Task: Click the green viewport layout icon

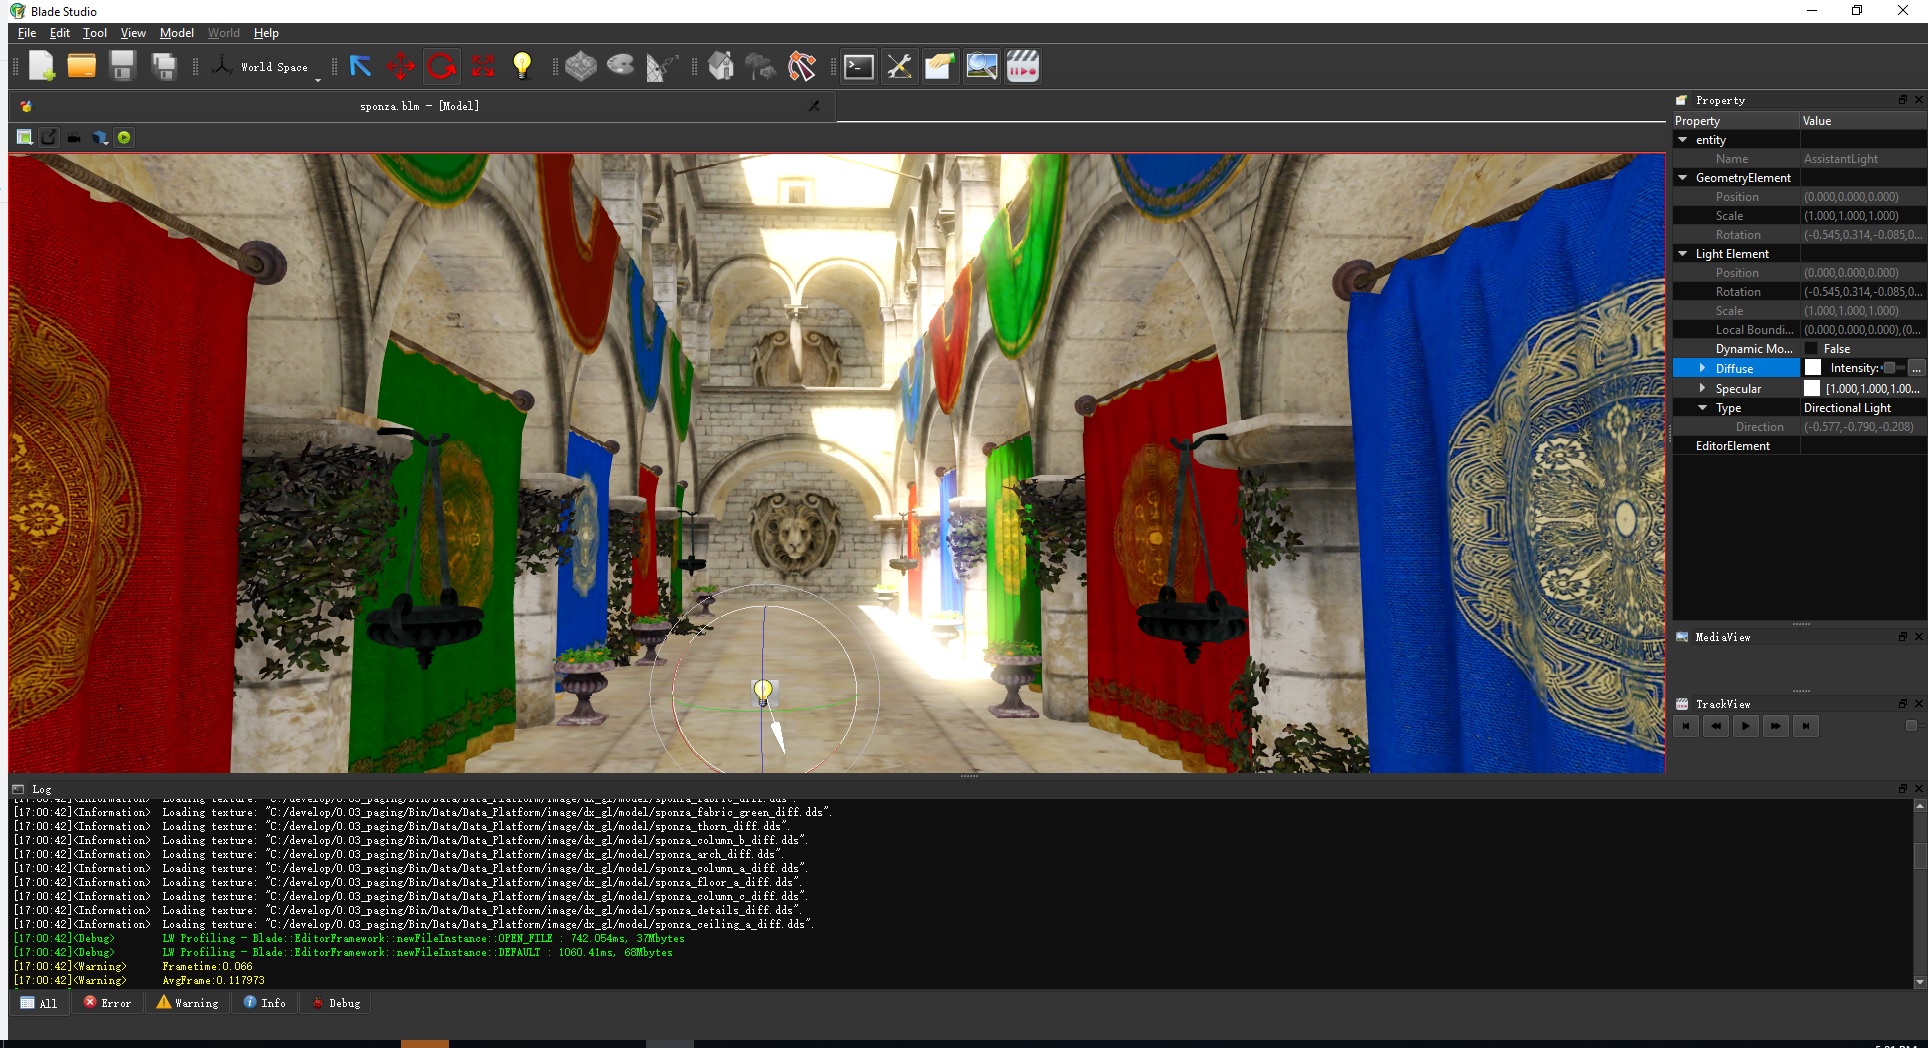Action: click(25, 137)
